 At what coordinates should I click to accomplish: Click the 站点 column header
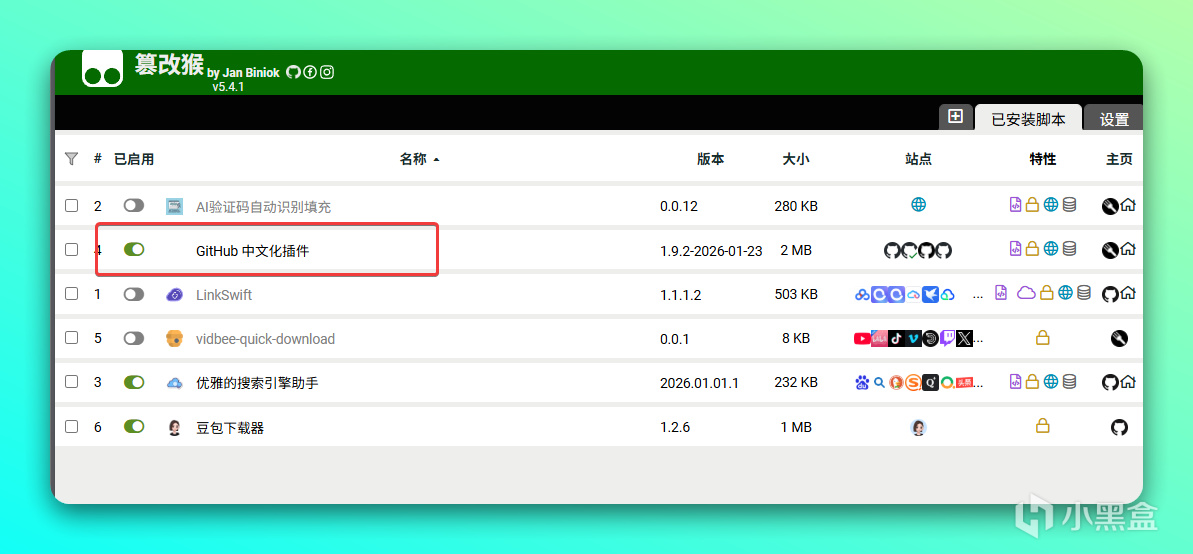click(x=918, y=159)
